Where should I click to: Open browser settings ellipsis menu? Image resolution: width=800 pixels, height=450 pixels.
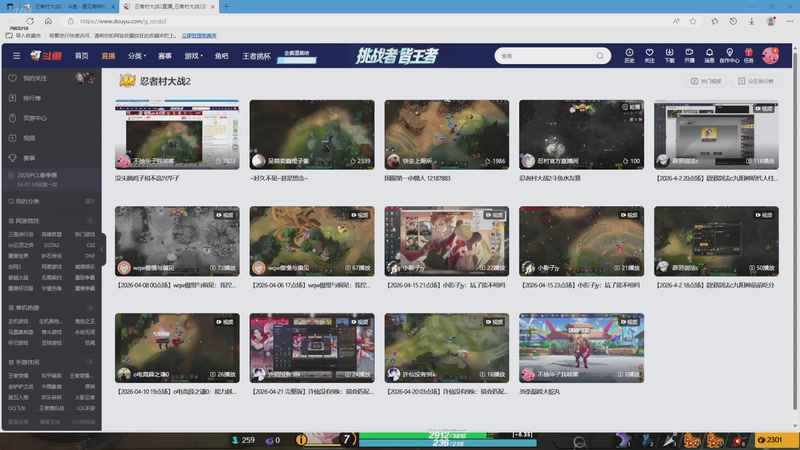(x=789, y=21)
